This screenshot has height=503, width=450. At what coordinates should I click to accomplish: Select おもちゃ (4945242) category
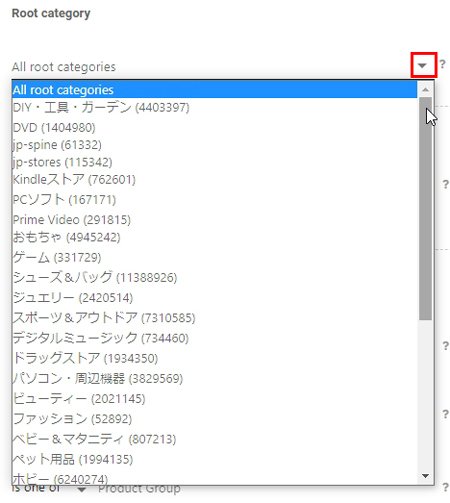pos(214,237)
